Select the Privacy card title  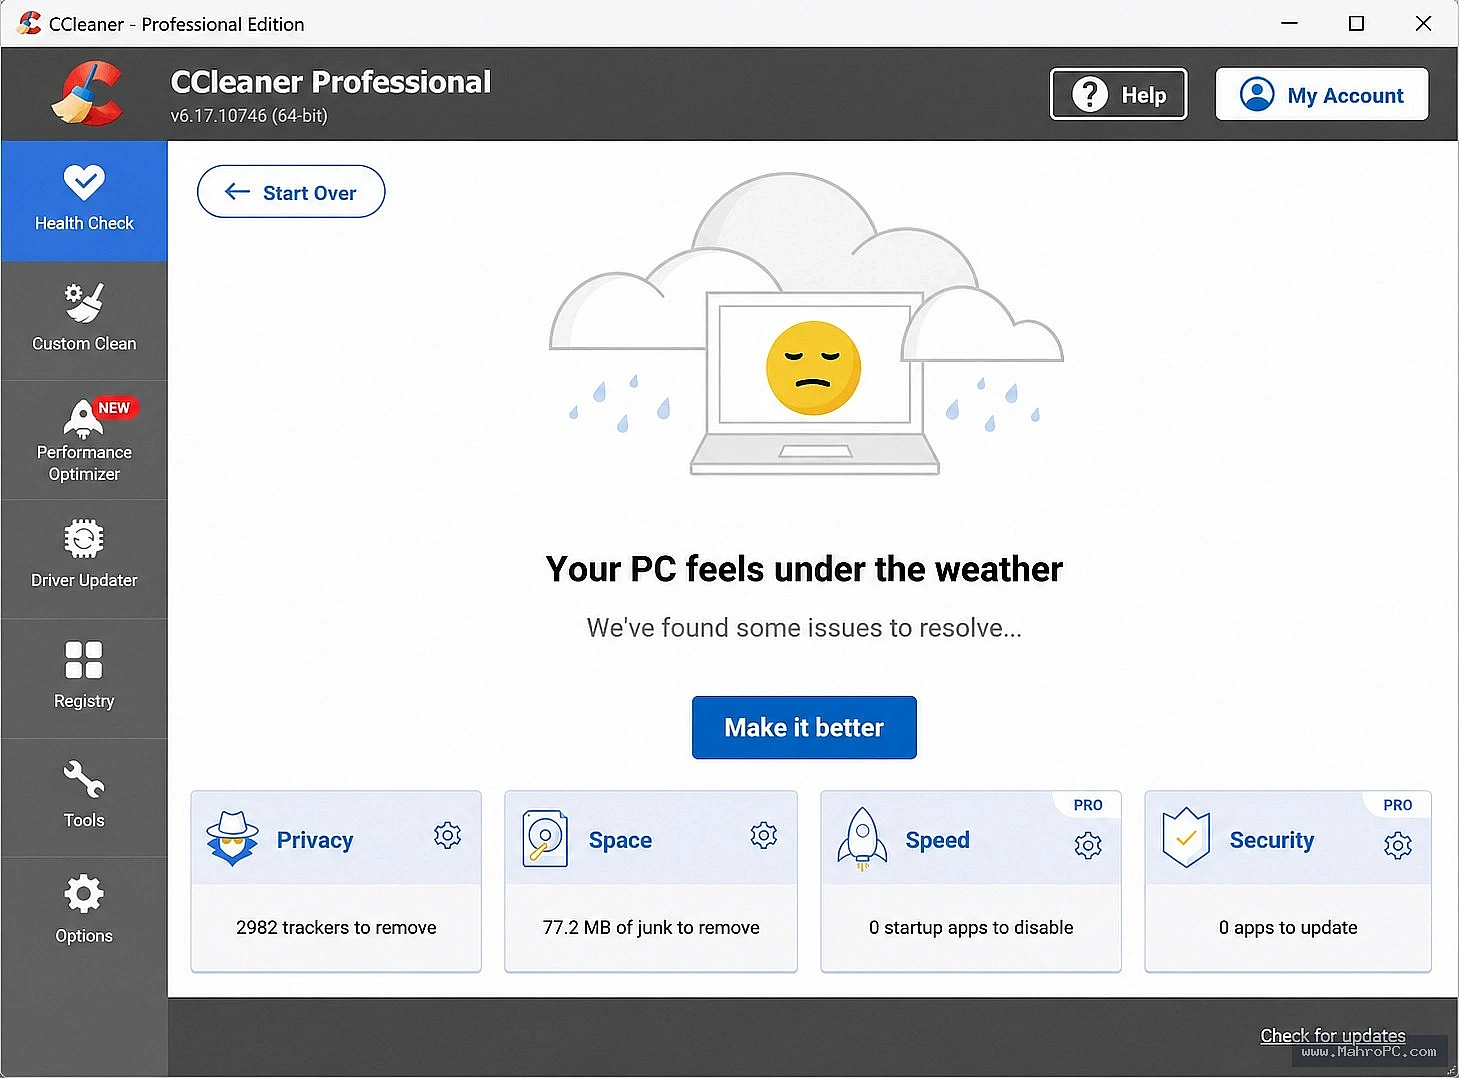(315, 840)
